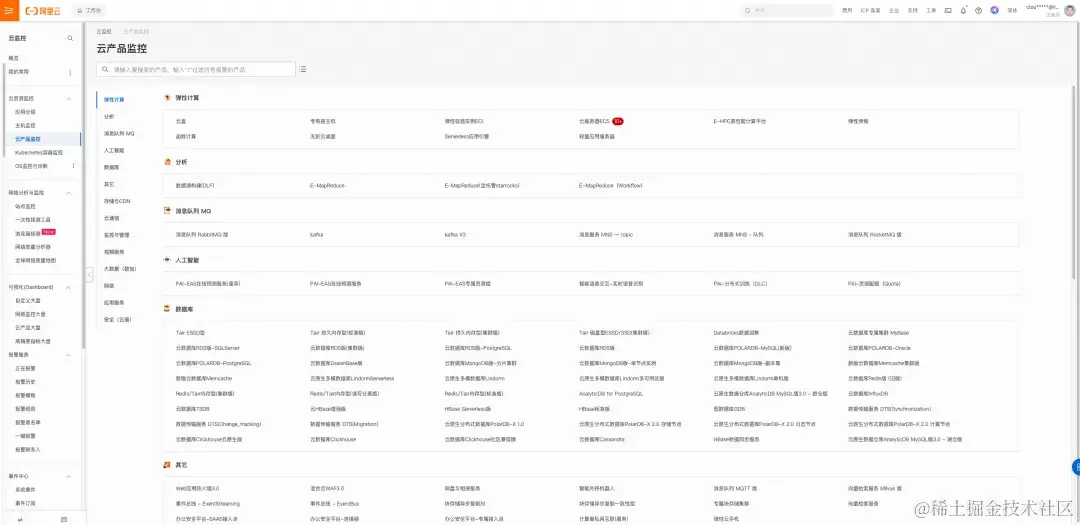Viewport: 1080px width, 525px height.
Task: Select the 消息队列 MQ category tab
Action: point(119,134)
